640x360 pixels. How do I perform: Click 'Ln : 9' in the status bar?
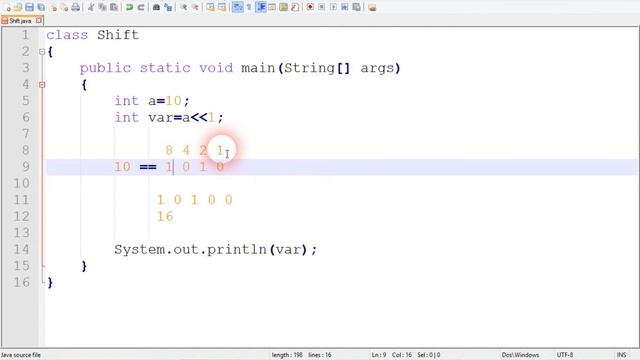(x=378, y=355)
